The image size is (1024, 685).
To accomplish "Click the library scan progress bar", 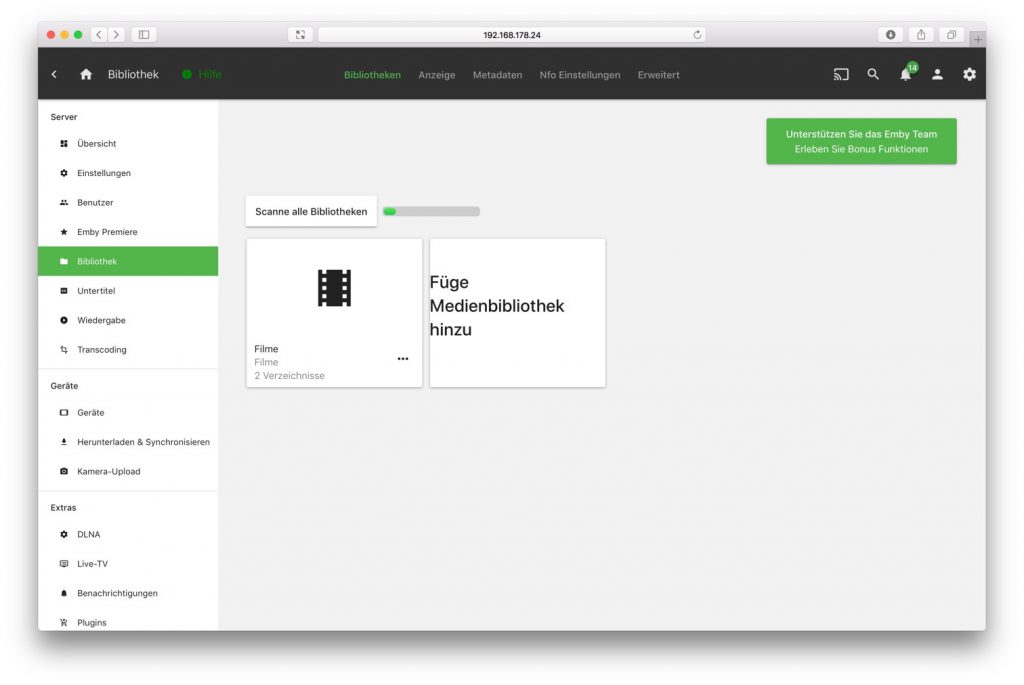I will click(x=432, y=212).
